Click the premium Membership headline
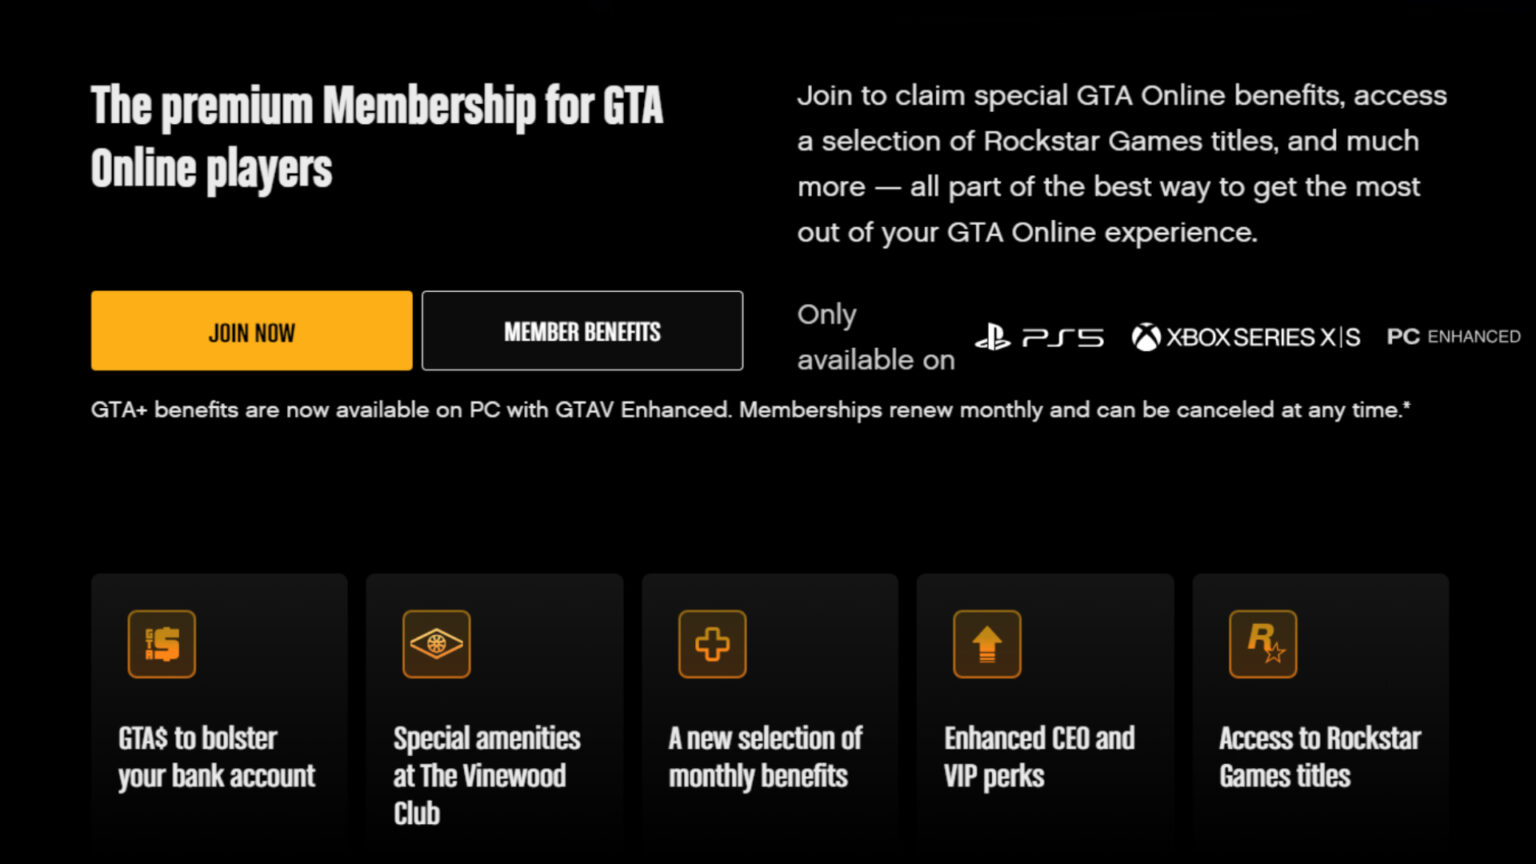 click(x=378, y=135)
